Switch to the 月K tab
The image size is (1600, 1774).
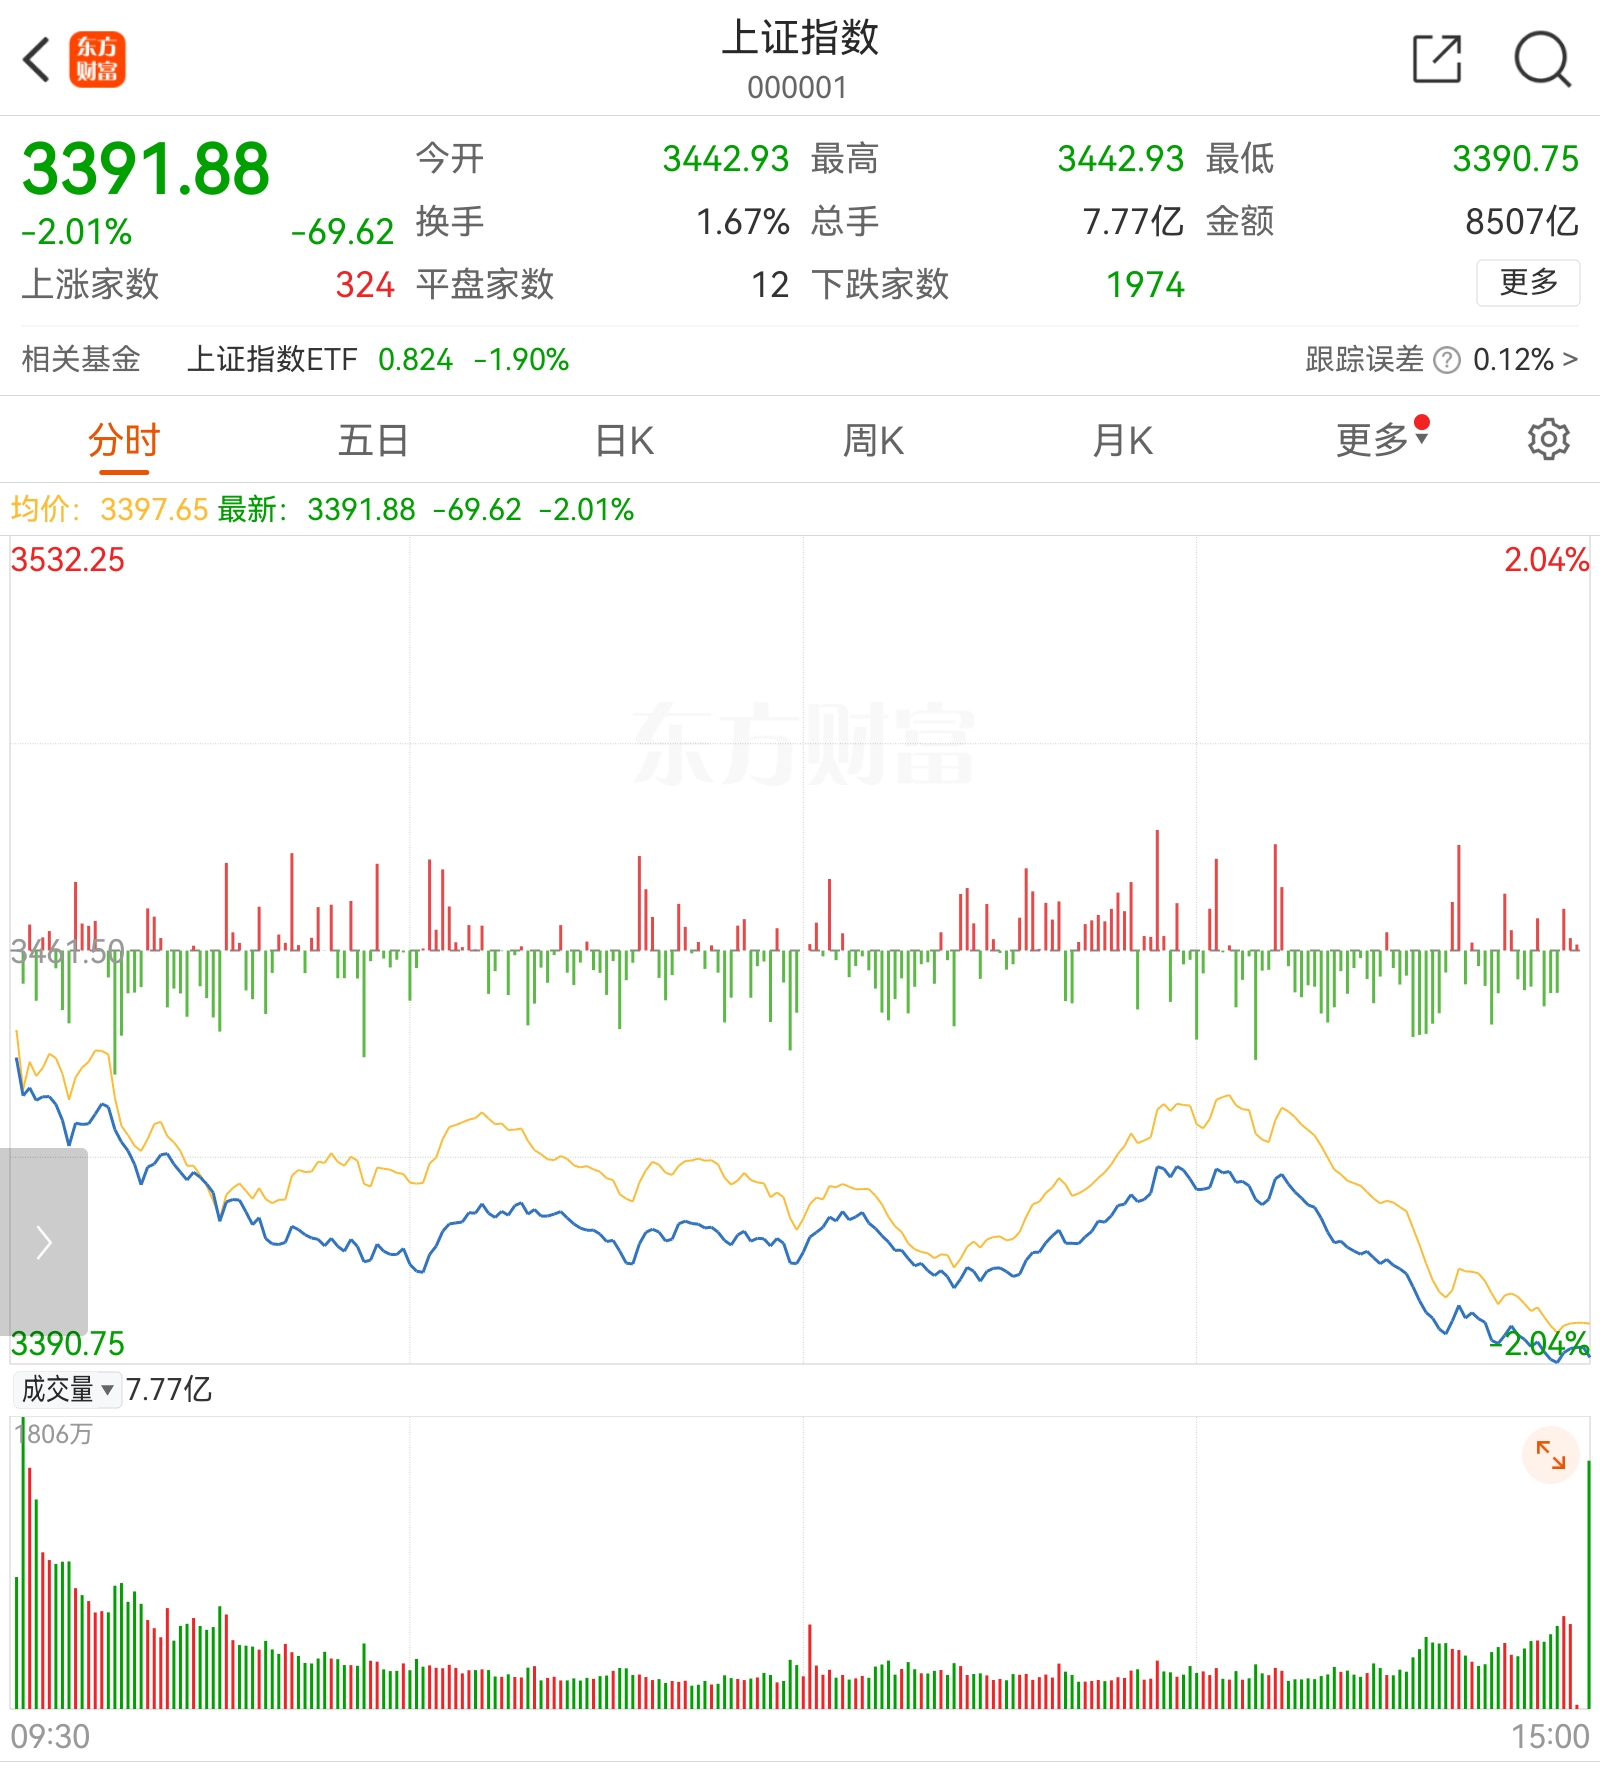click(1123, 438)
